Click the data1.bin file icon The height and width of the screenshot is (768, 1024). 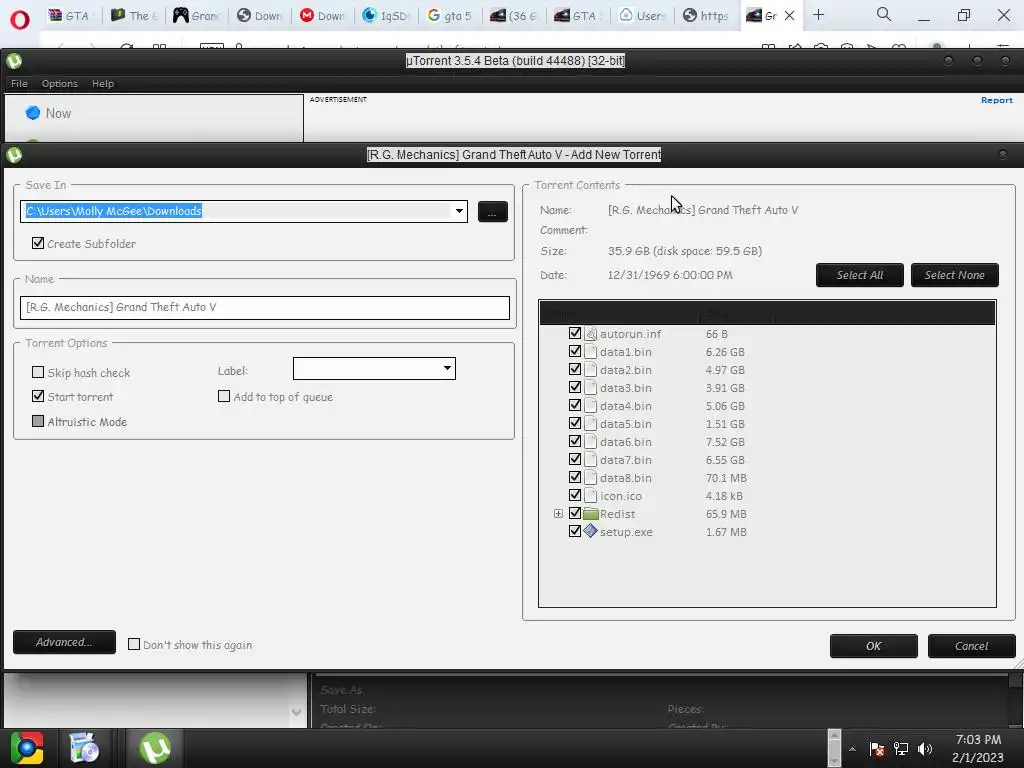[590, 351]
